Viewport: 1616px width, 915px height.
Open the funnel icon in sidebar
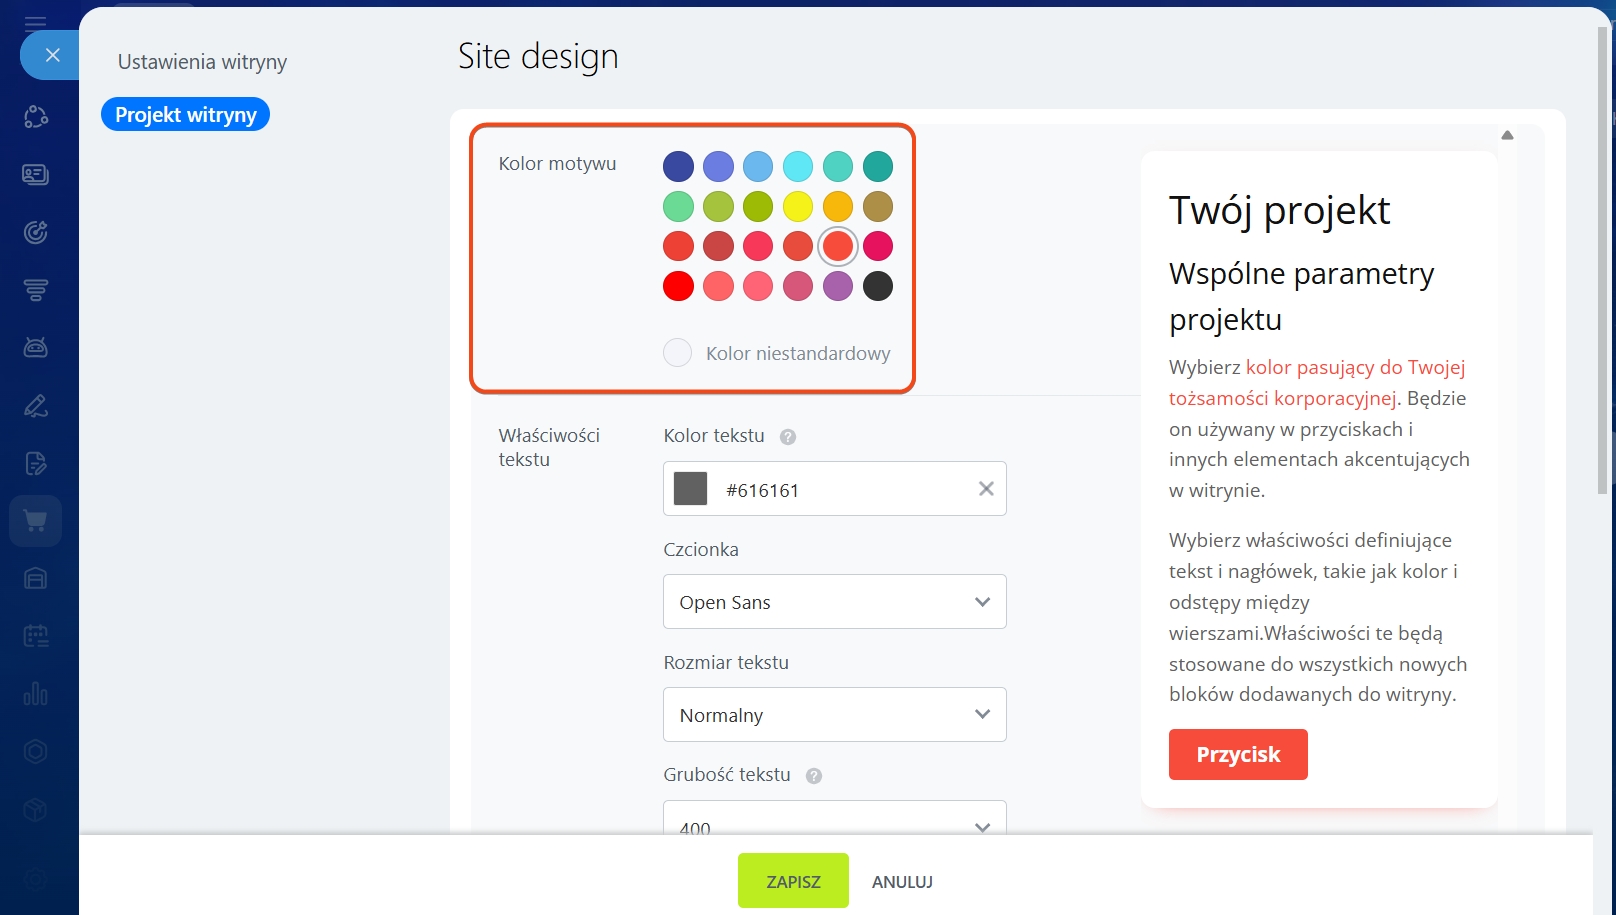point(36,291)
